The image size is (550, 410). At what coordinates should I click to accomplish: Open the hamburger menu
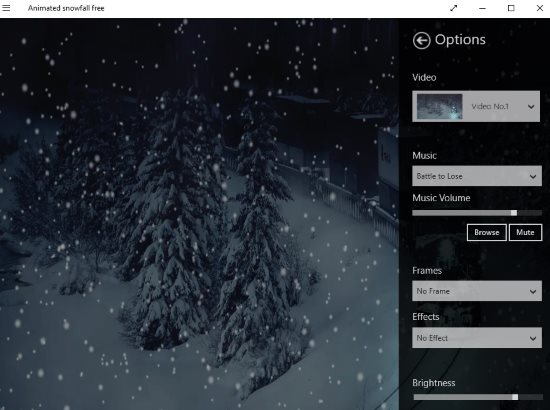(x=6, y=8)
